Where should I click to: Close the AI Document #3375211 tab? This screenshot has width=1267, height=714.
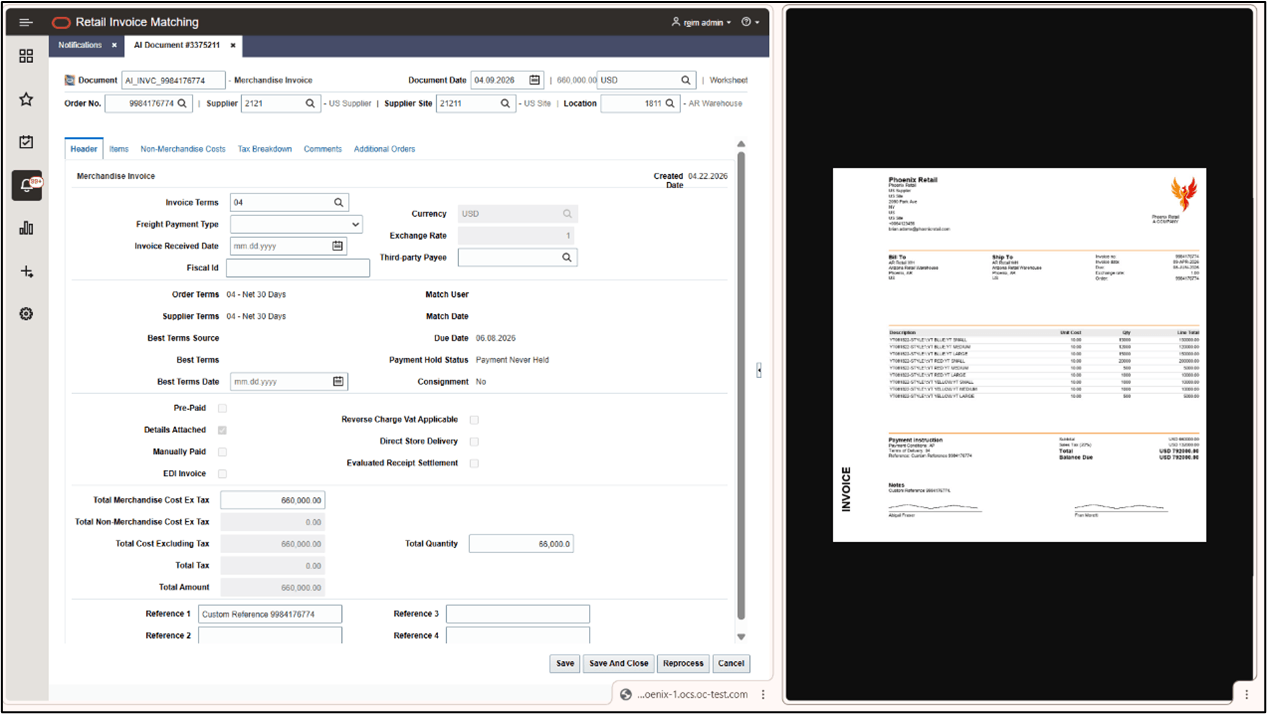pos(233,45)
